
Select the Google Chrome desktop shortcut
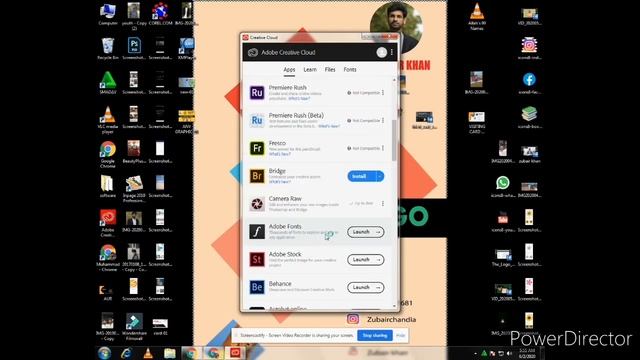[x=108, y=155]
